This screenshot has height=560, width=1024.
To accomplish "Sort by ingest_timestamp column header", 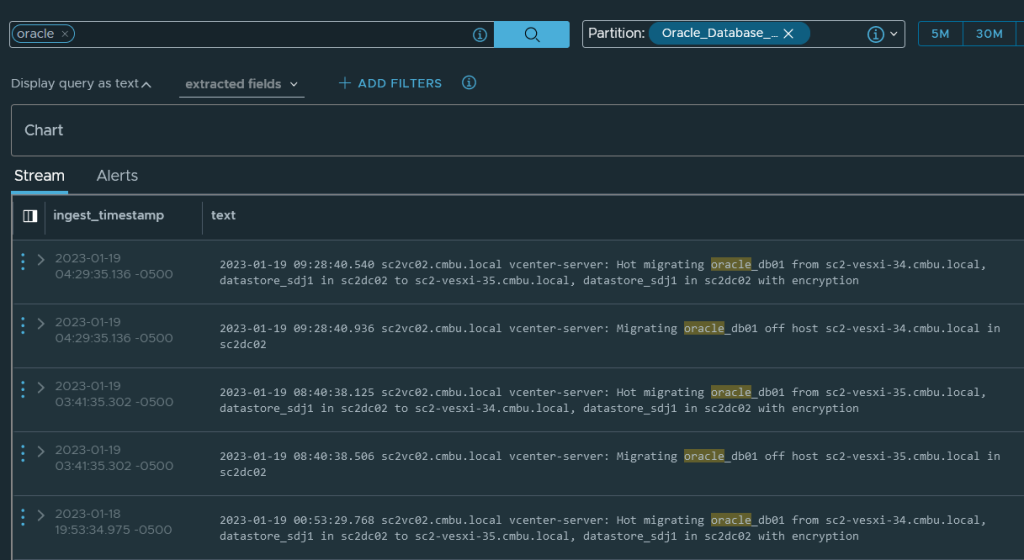I will click(108, 215).
